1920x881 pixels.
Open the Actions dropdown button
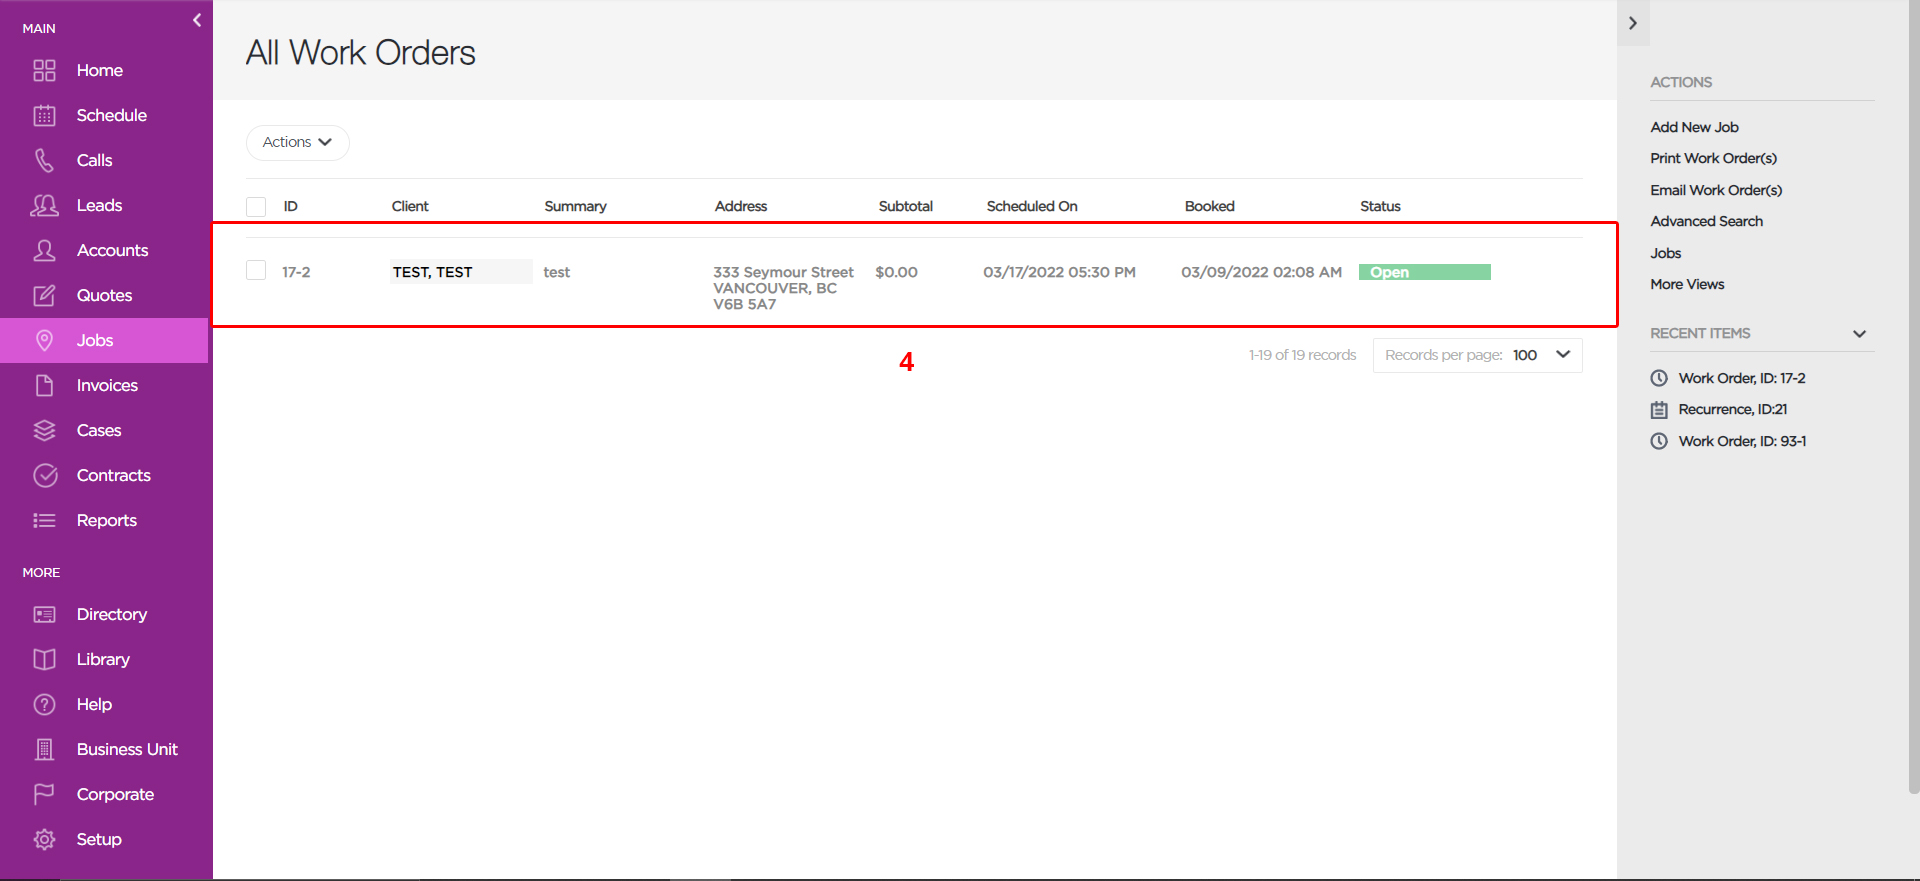pos(297,142)
